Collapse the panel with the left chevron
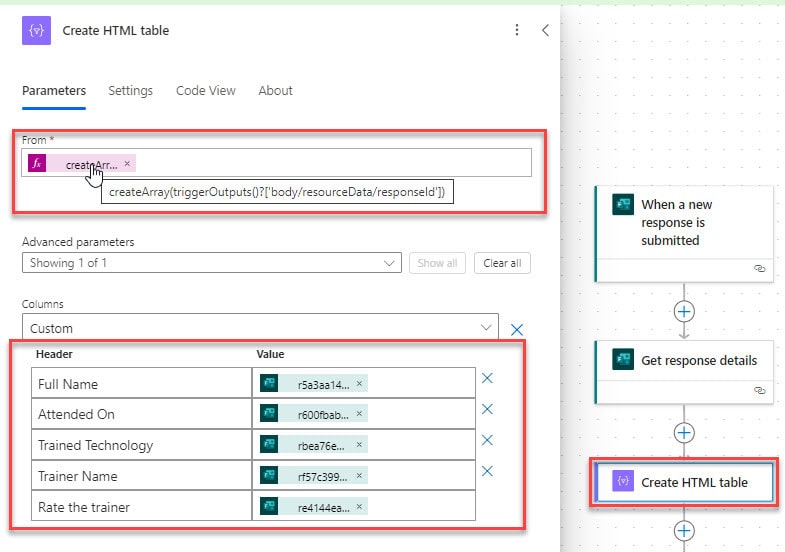This screenshot has width=785, height=552. tap(545, 30)
